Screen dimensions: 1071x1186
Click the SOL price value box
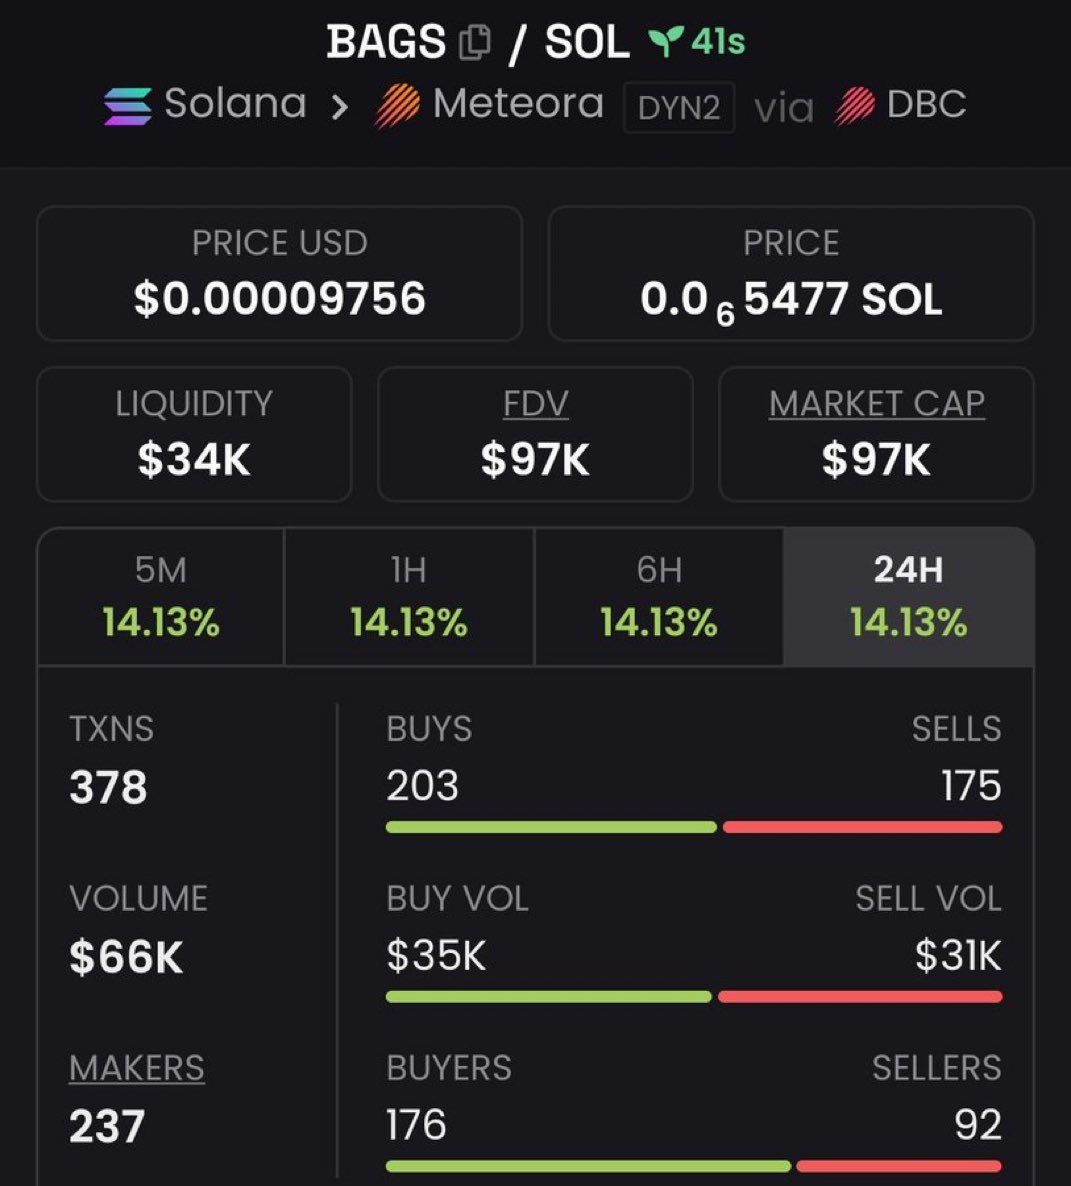tap(791, 274)
